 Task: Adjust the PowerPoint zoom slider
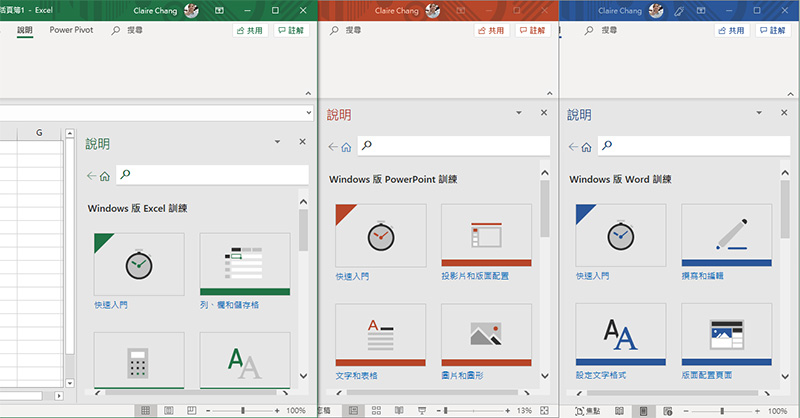(x=445, y=410)
